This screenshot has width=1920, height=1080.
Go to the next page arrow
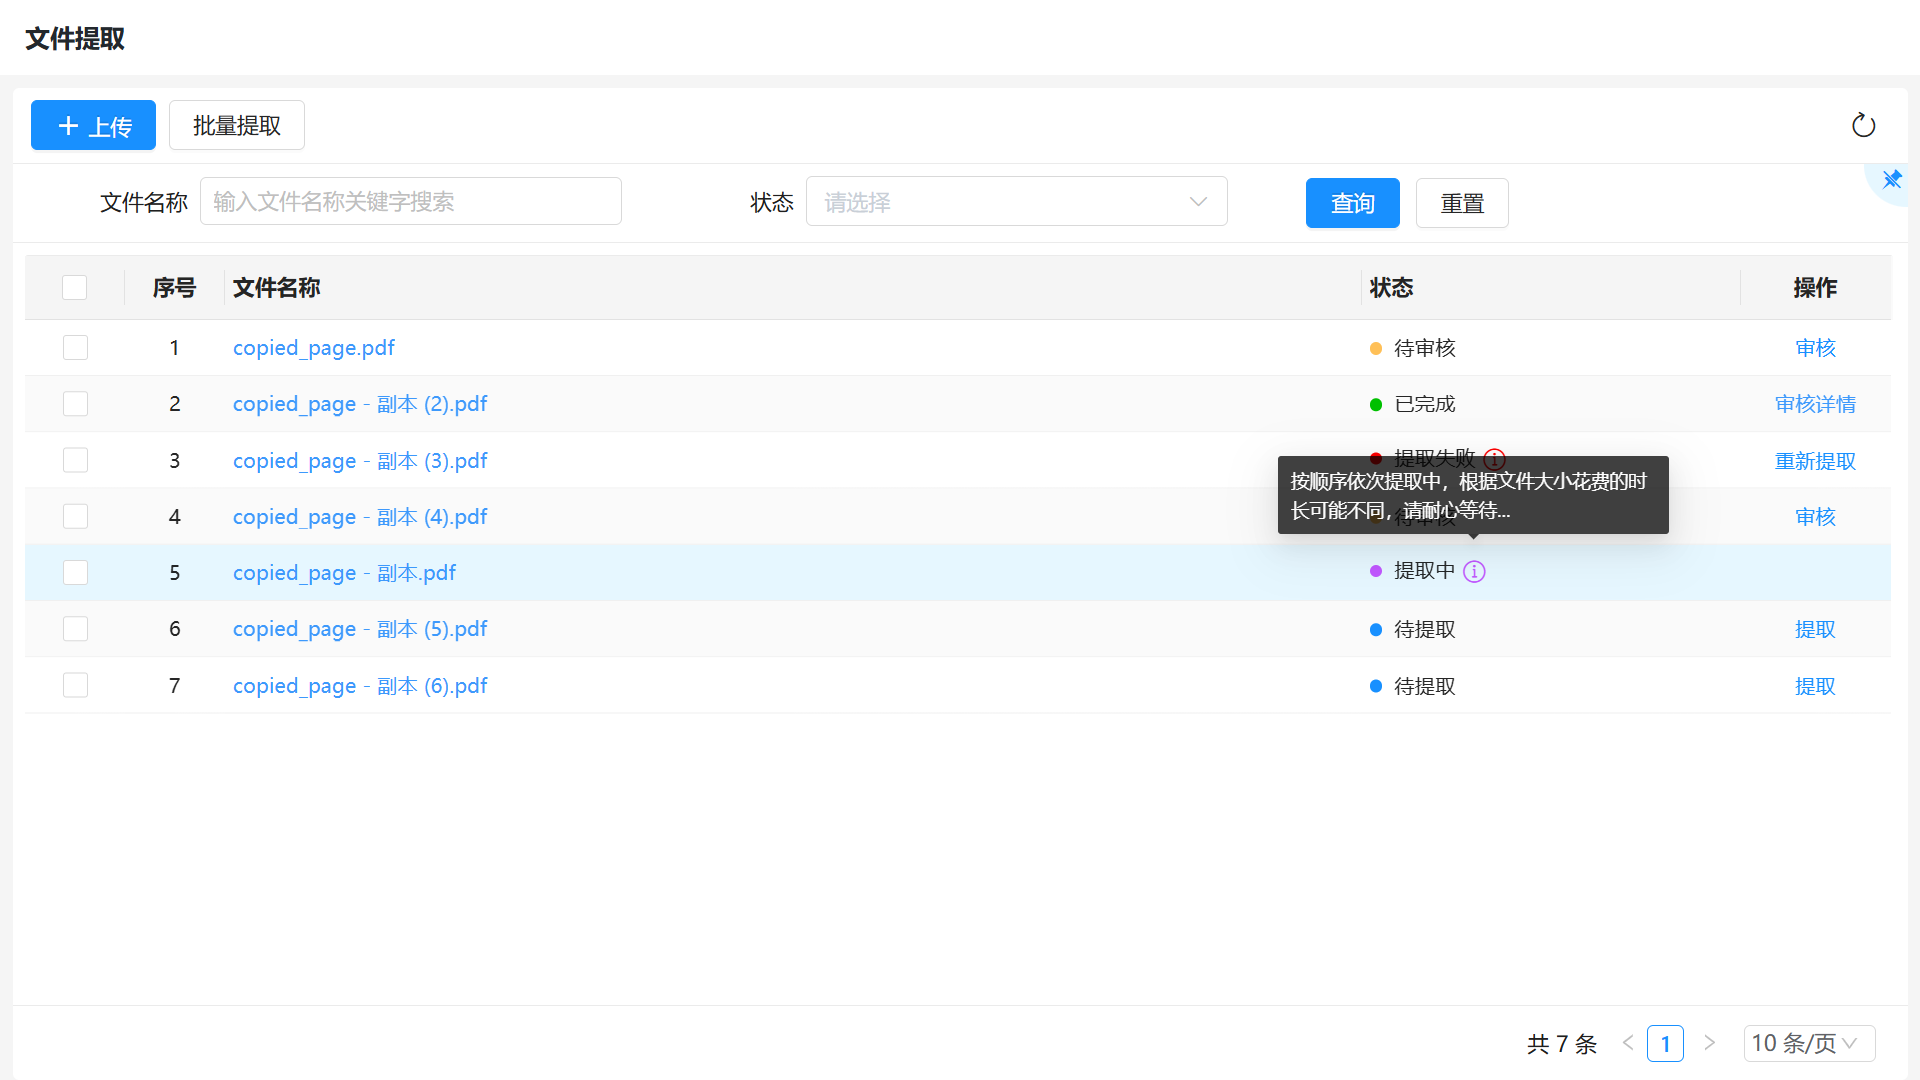pos(1710,1043)
